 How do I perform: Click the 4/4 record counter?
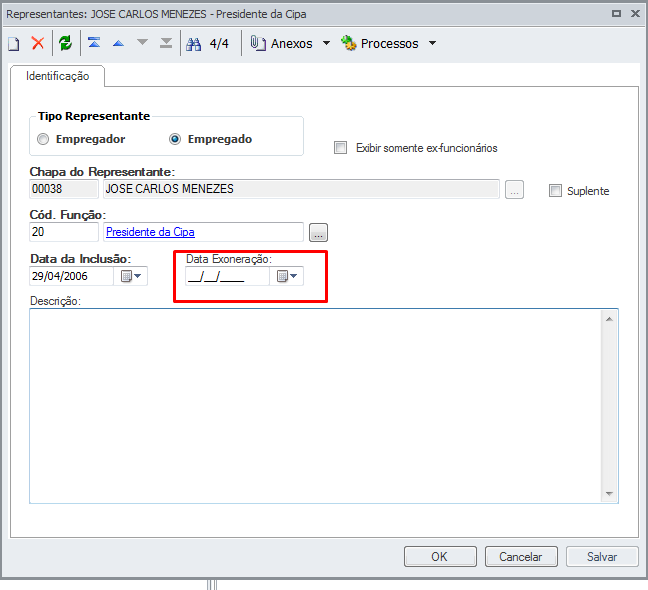pos(219,43)
